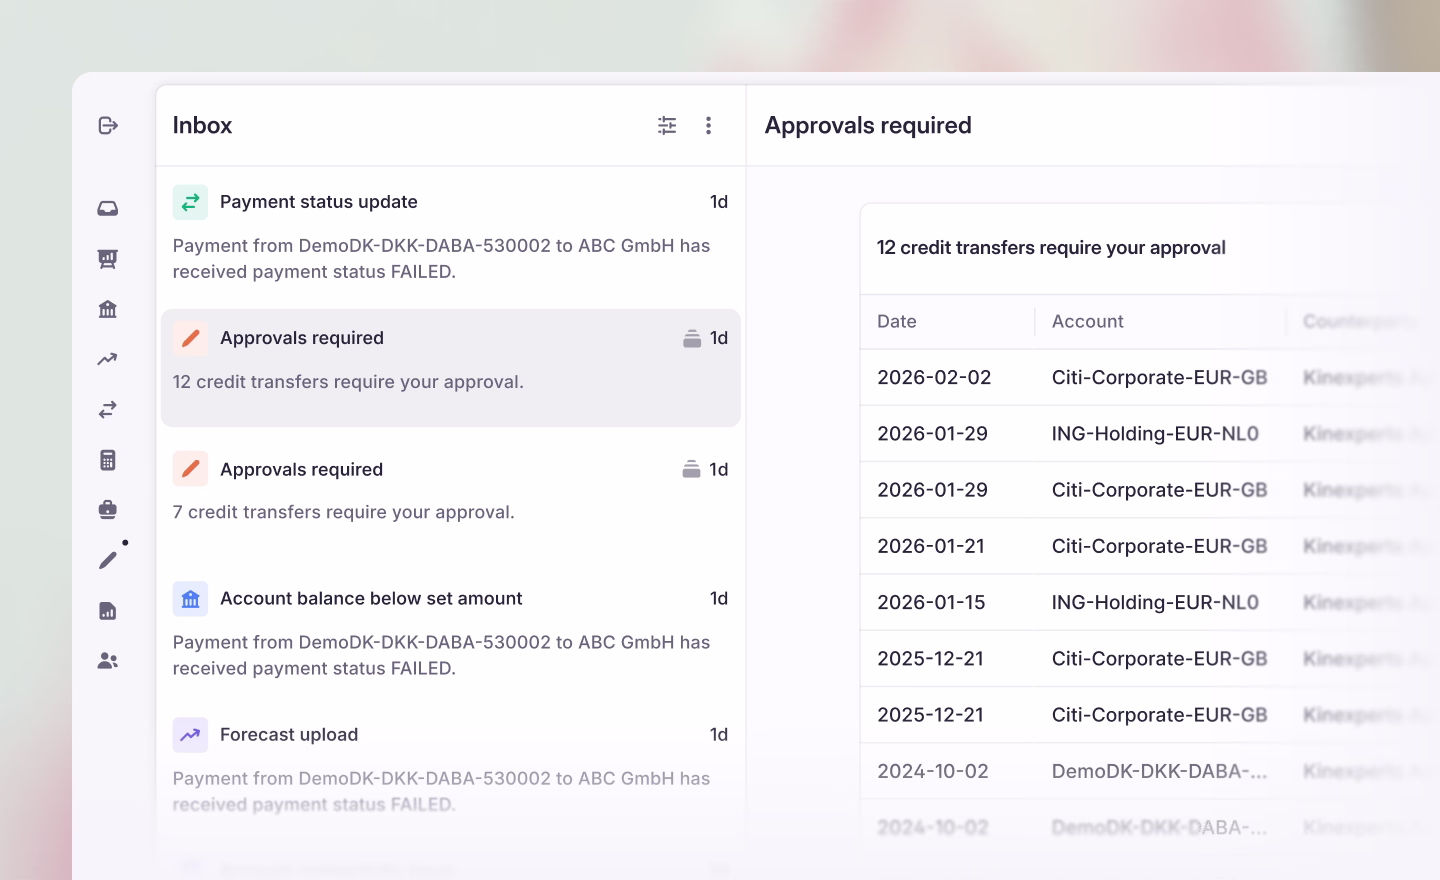The image size is (1440, 880).
Task: Open the briefcase icon in sidebar
Action: (108, 510)
